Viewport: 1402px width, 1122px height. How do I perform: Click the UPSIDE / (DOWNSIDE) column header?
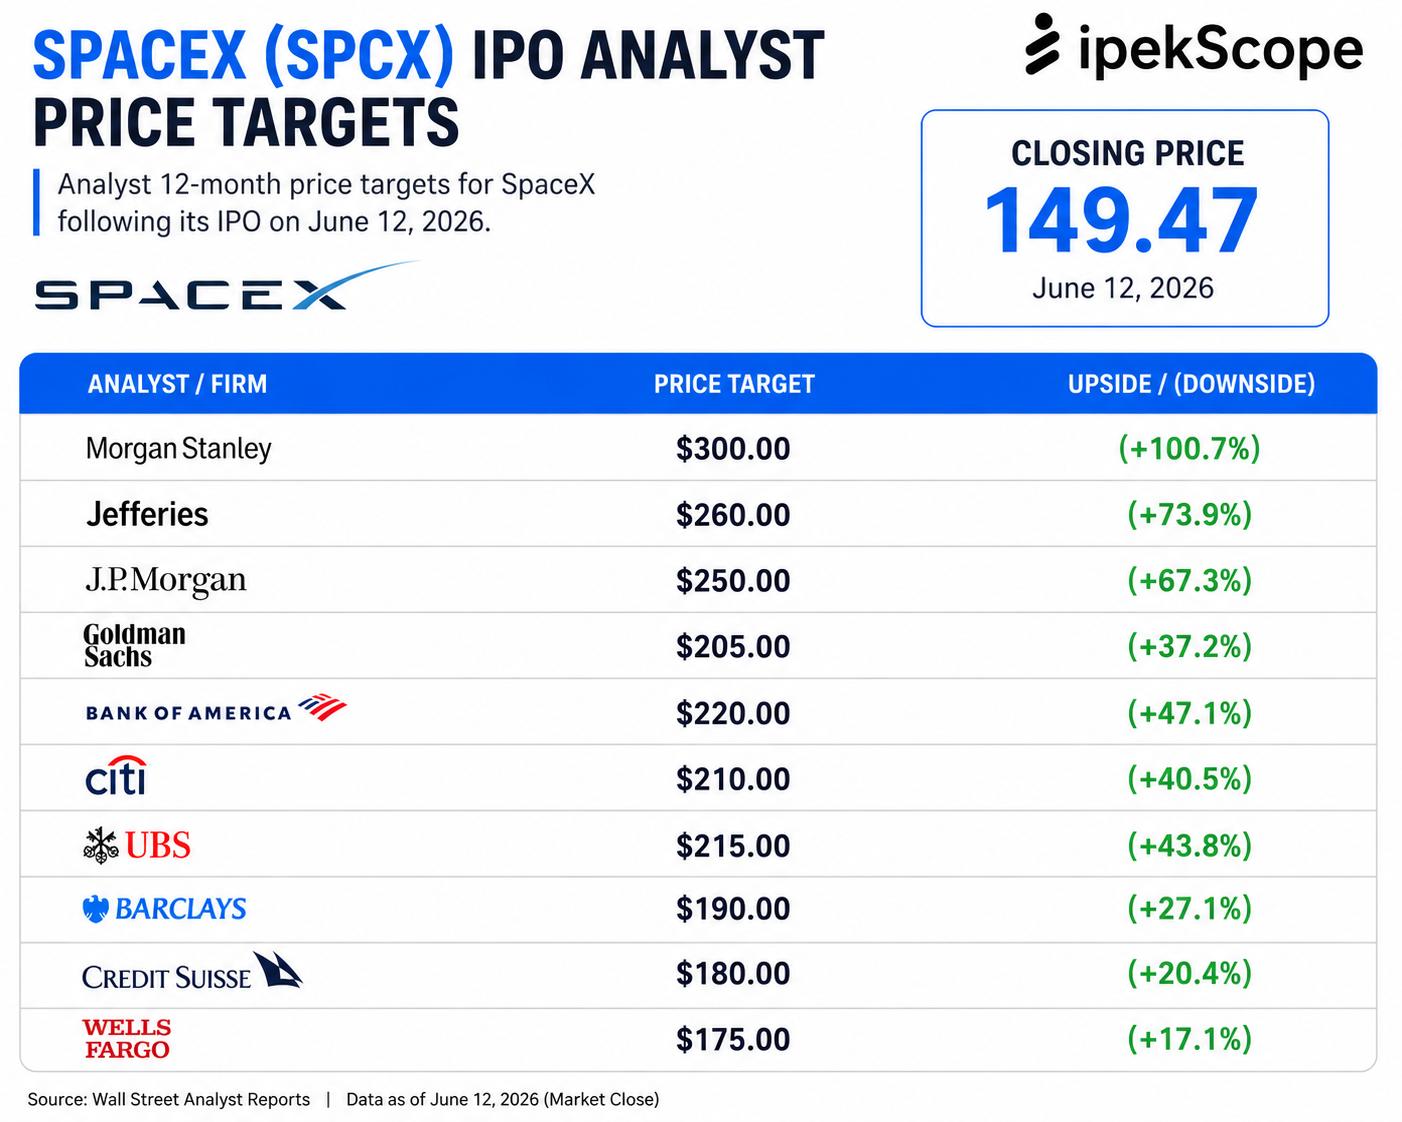(x=1191, y=384)
